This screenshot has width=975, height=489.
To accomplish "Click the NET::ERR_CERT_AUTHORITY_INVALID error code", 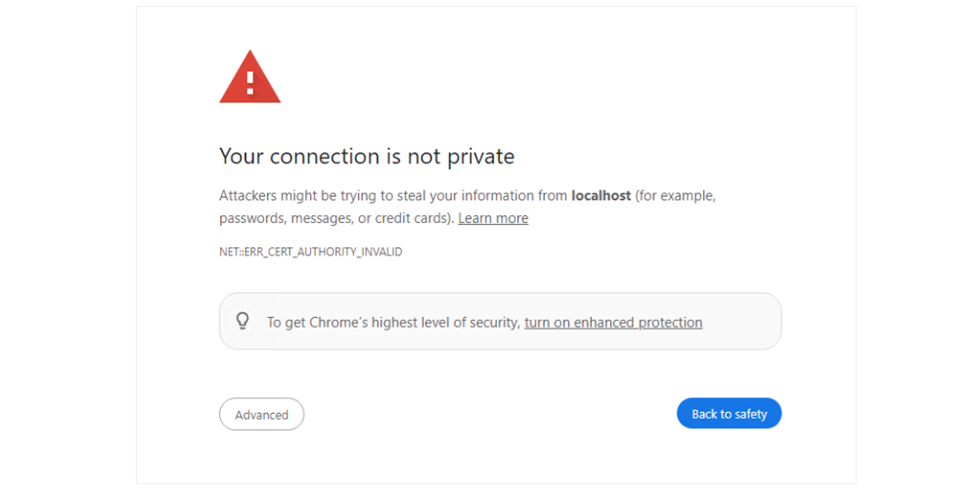I will pos(310,252).
